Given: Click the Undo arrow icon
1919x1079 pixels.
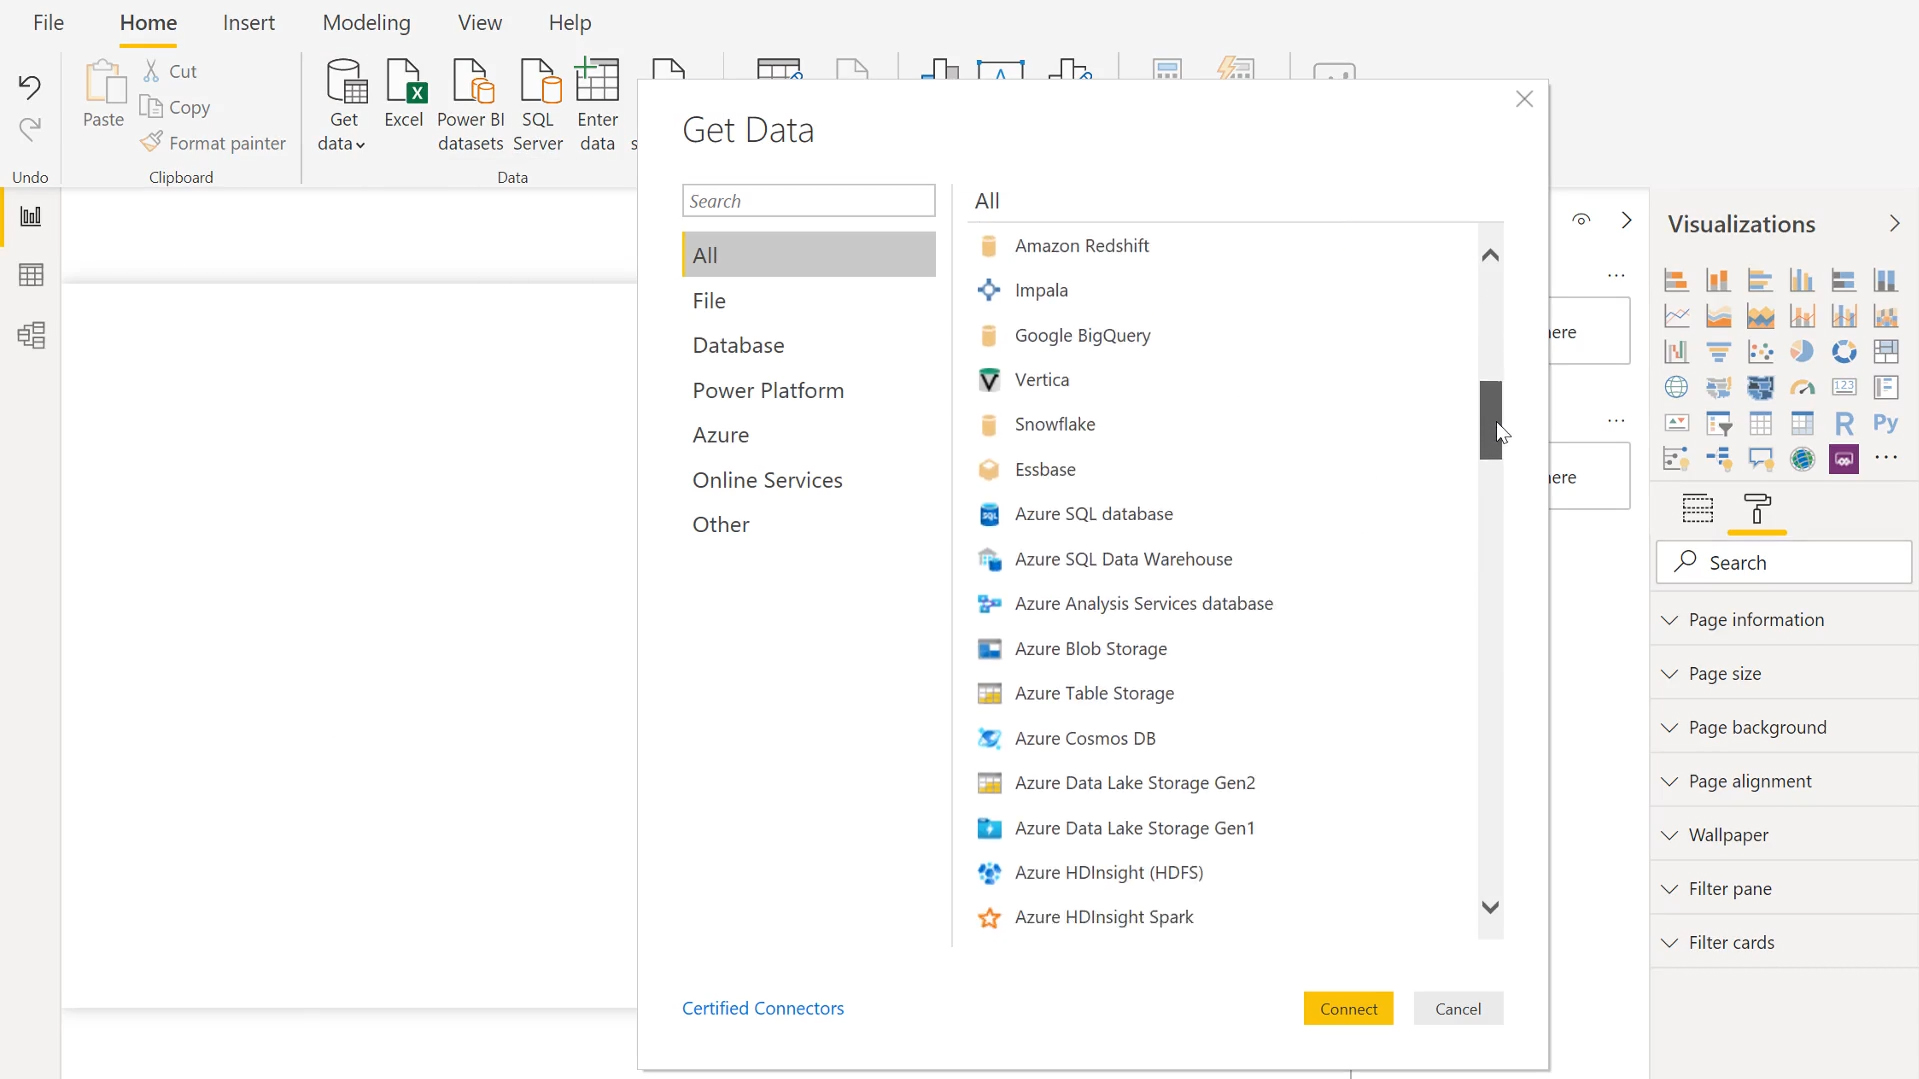Looking at the screenshot, I should (30, 87).
